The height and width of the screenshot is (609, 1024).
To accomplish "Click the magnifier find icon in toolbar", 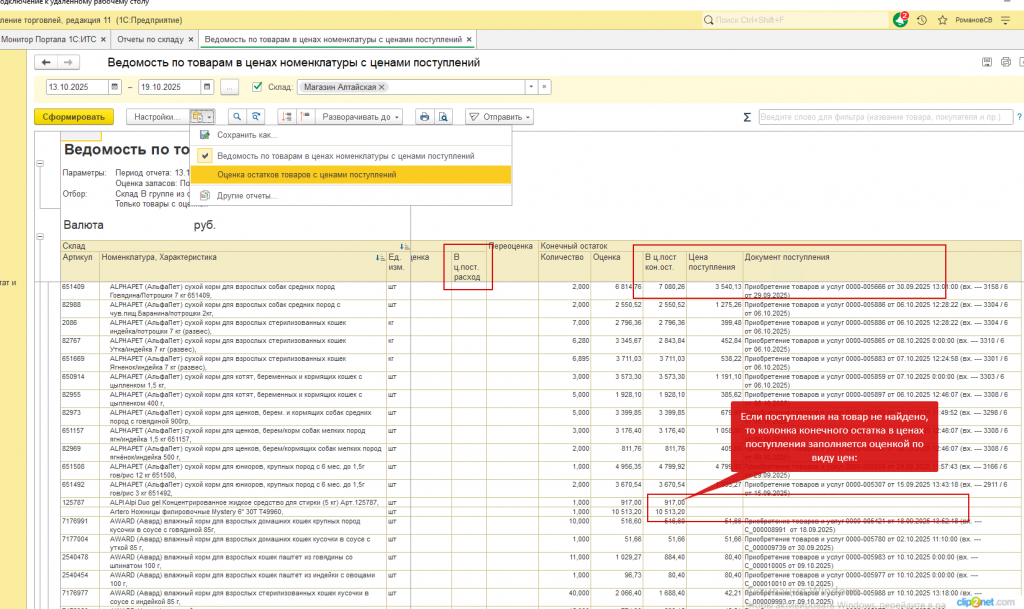I will (237, 117).
